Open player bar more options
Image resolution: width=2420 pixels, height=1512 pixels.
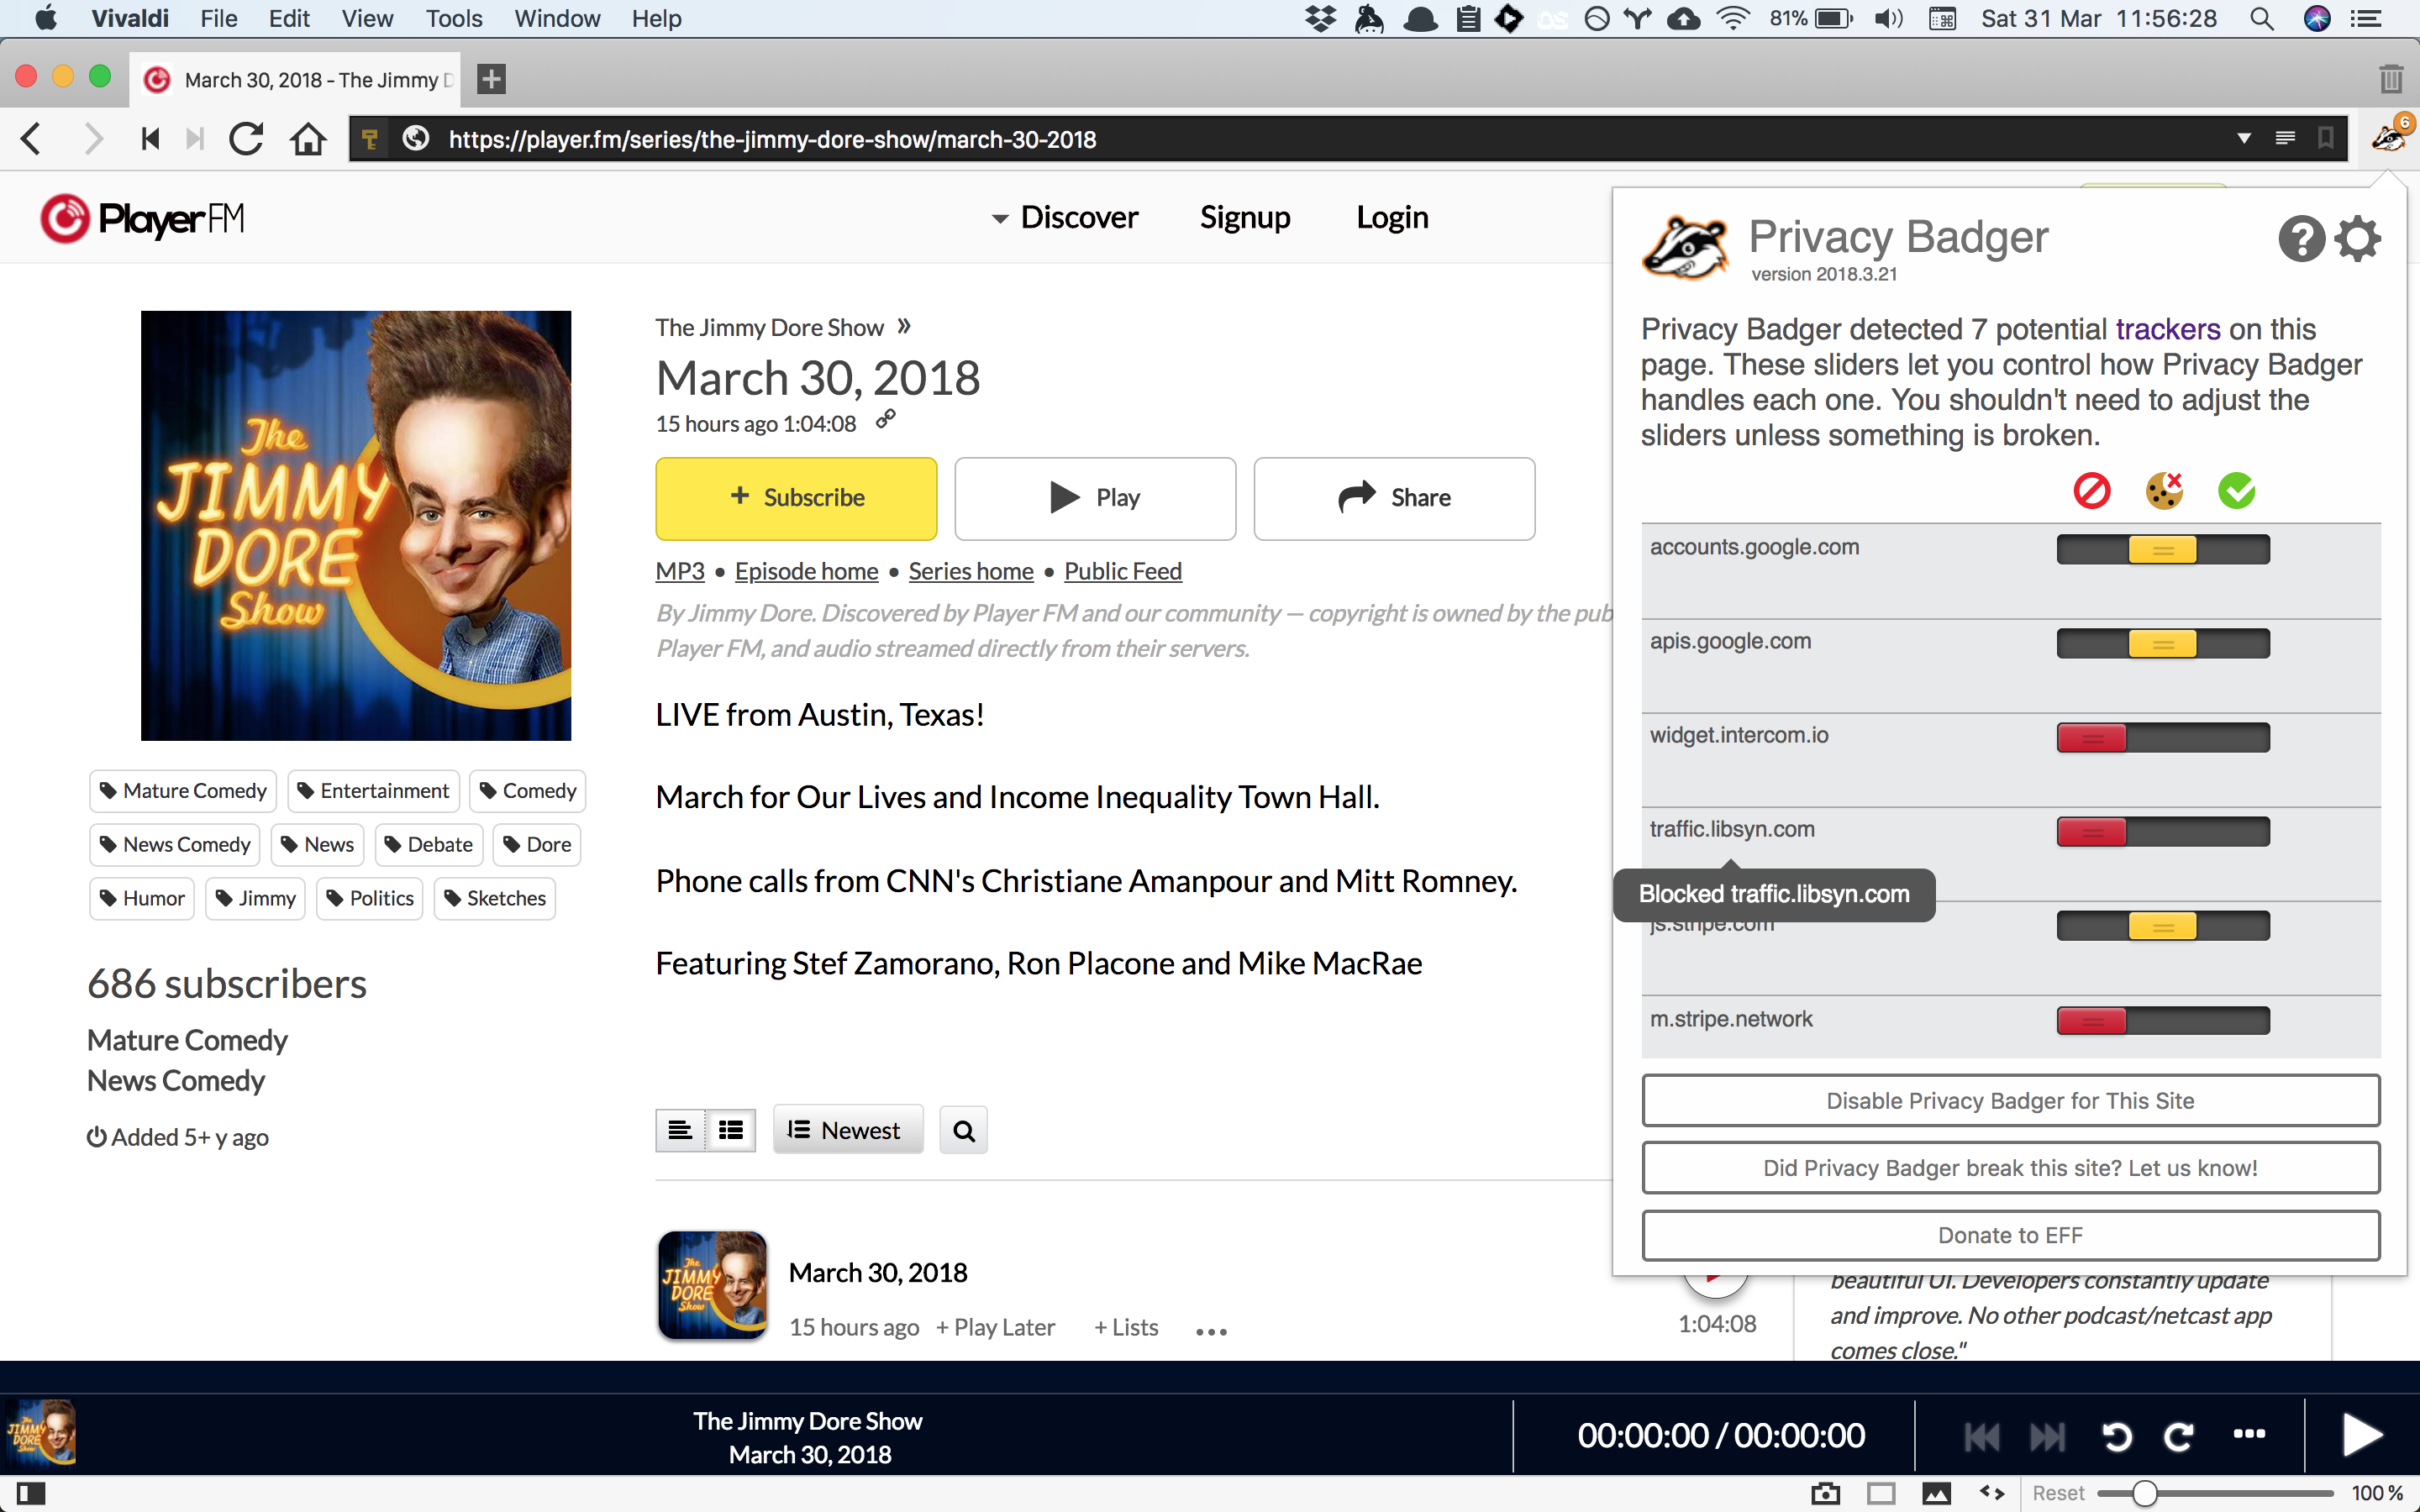2249,1434
